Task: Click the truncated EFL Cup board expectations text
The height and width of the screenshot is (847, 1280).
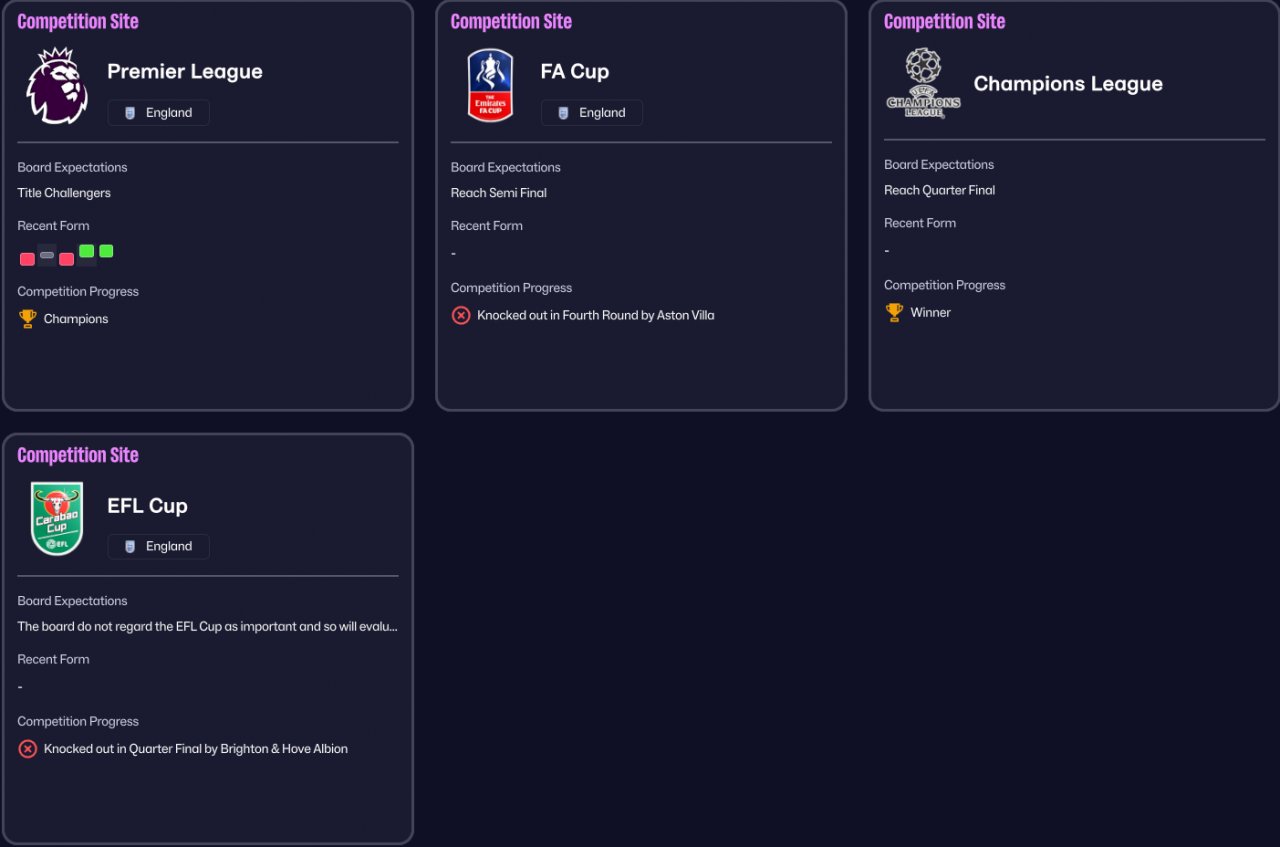Action: click(x=208, y=627)
